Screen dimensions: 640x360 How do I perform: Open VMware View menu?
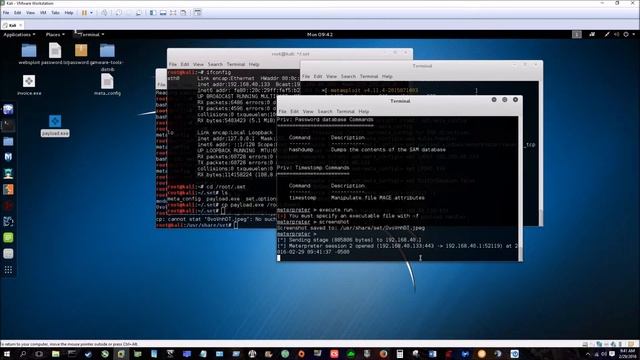click(x=30, y=13)
